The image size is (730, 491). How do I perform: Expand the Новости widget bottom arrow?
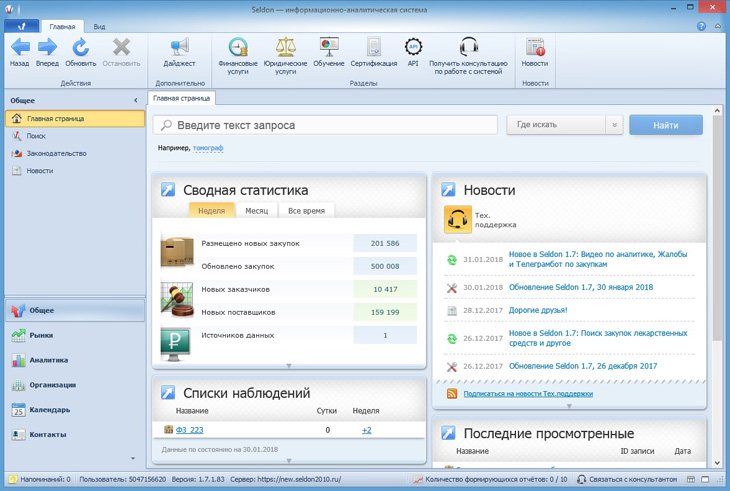(x=569, y=406)
